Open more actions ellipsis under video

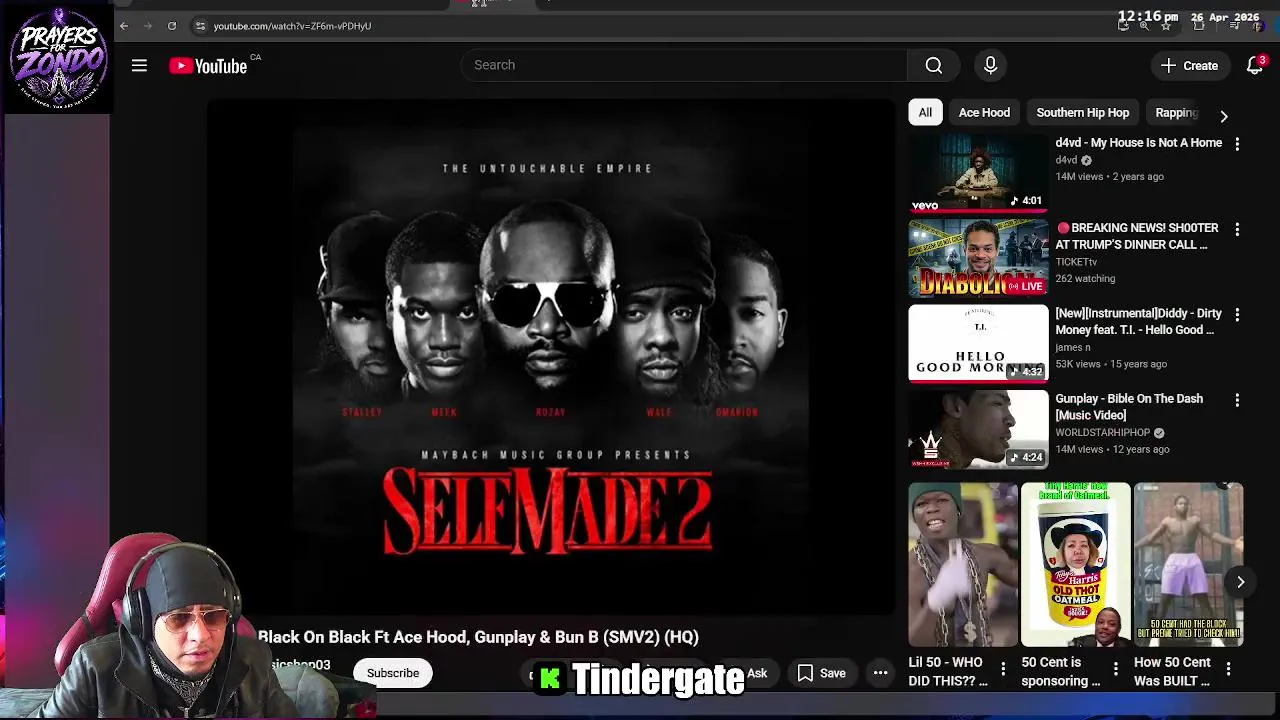point(880,673)
